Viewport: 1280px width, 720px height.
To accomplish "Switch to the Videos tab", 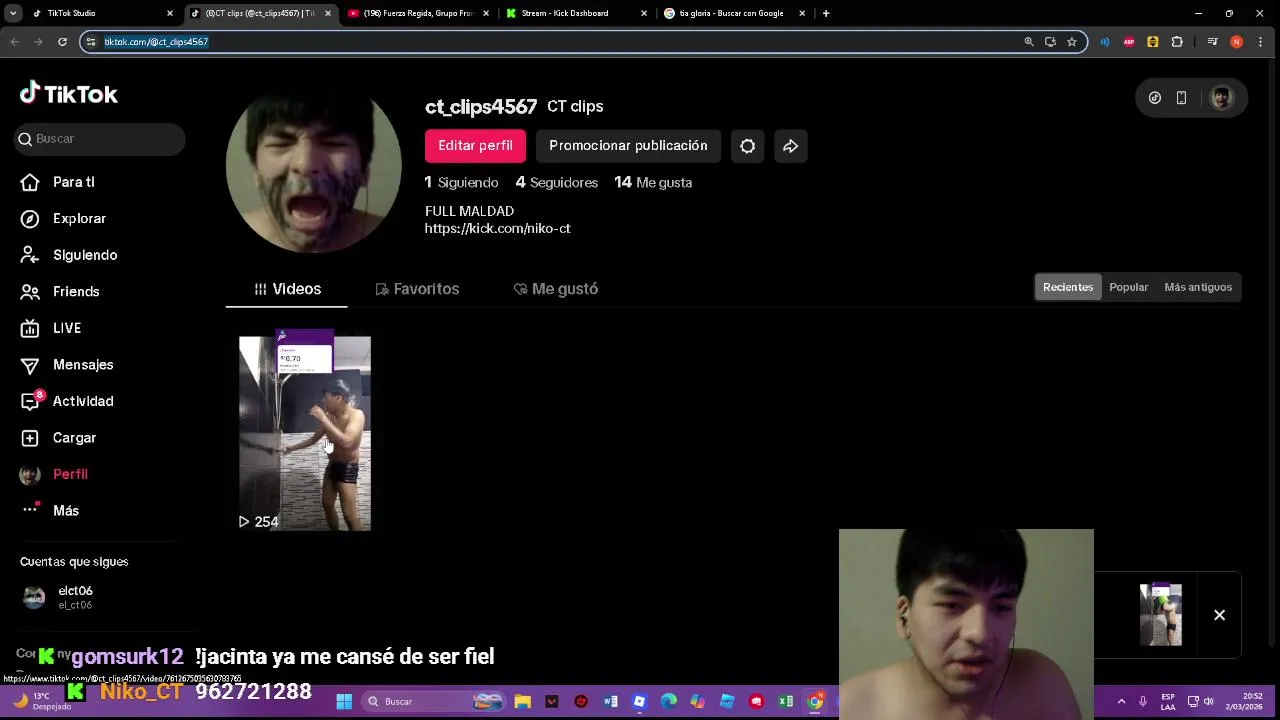I will click(x=287, y=289).
